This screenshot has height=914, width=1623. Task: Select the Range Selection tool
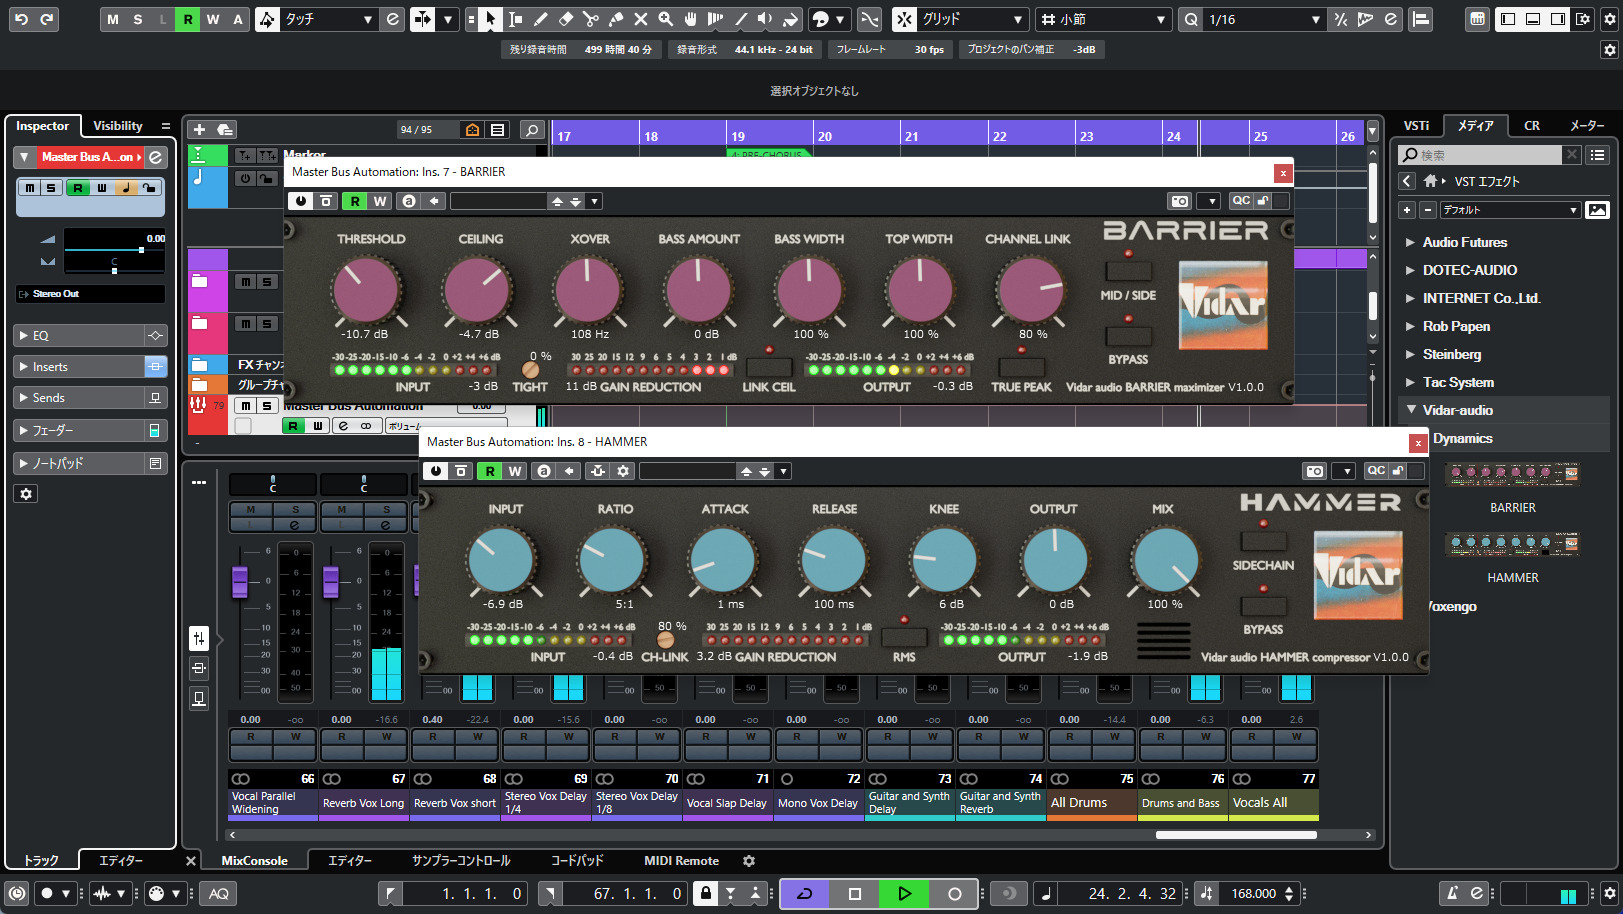(515, 19)
